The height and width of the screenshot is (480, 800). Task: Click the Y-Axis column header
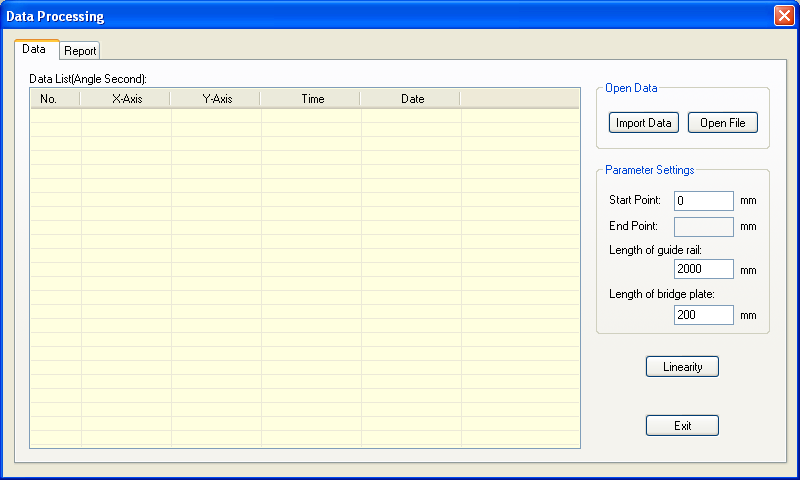[x=216, y=99]
